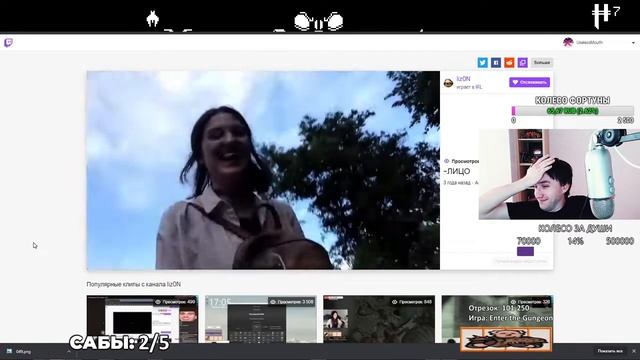Expand the UselessMouth account dropdown arrow
The width and height of the screenshot is (640, 360).
point(633,42)
